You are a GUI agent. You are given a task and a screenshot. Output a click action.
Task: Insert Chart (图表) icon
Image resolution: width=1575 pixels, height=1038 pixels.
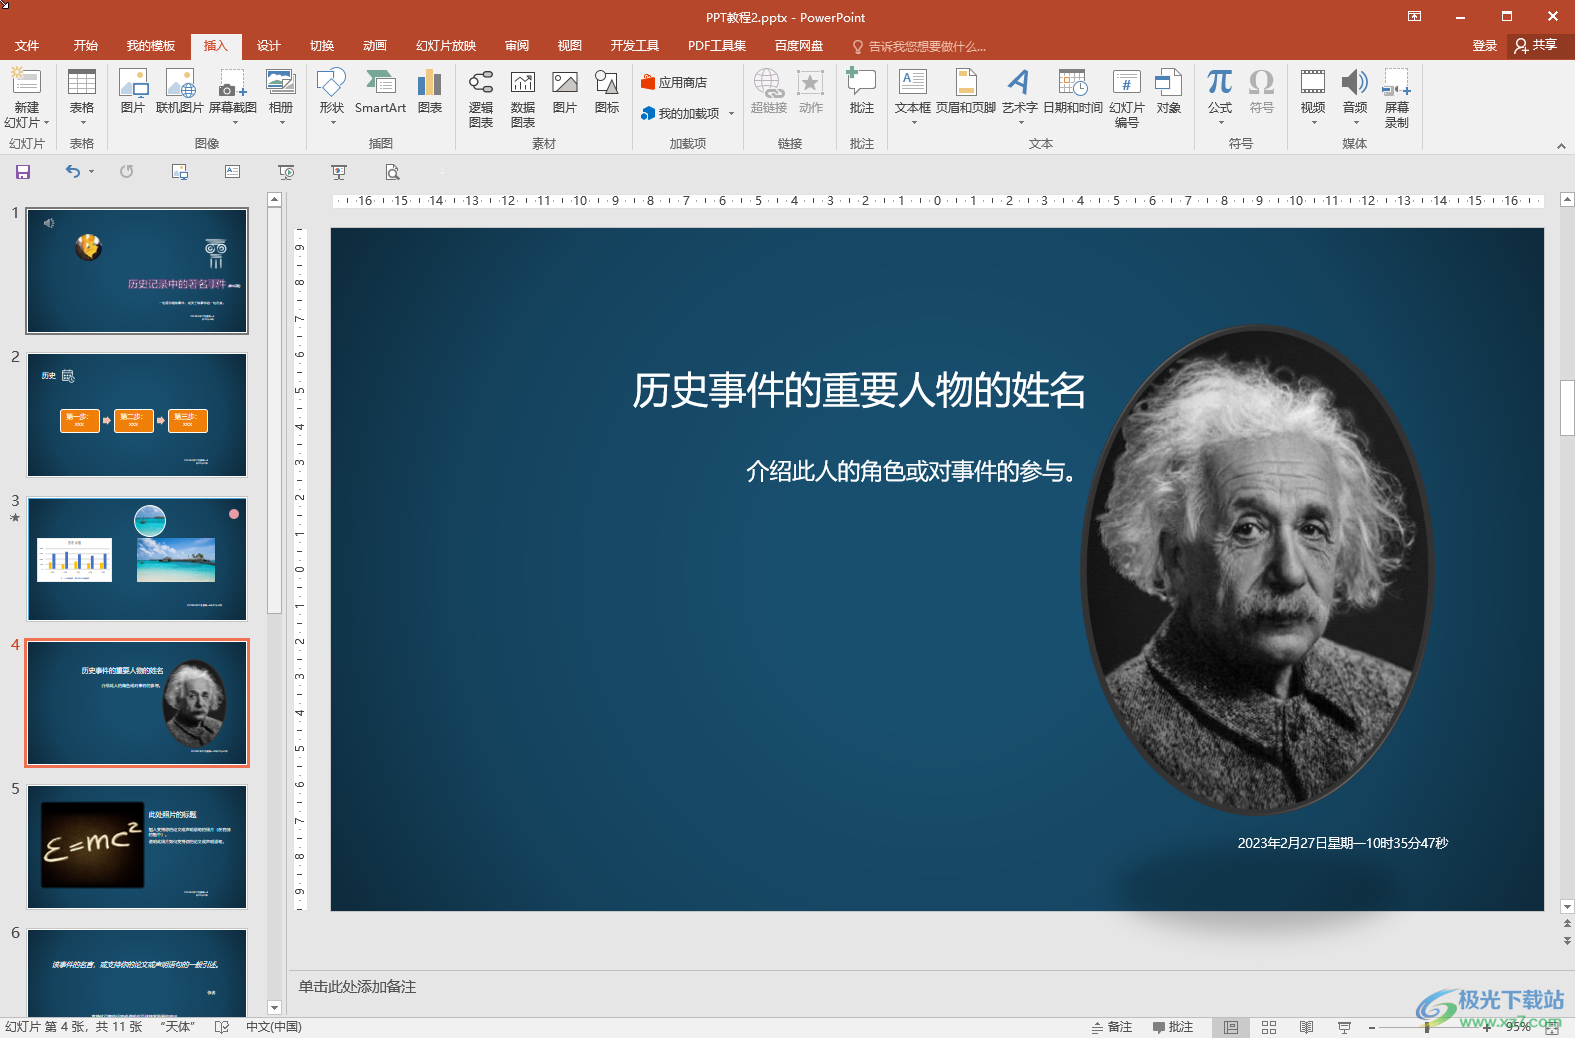pyautogui.click(x=430, y=91)
